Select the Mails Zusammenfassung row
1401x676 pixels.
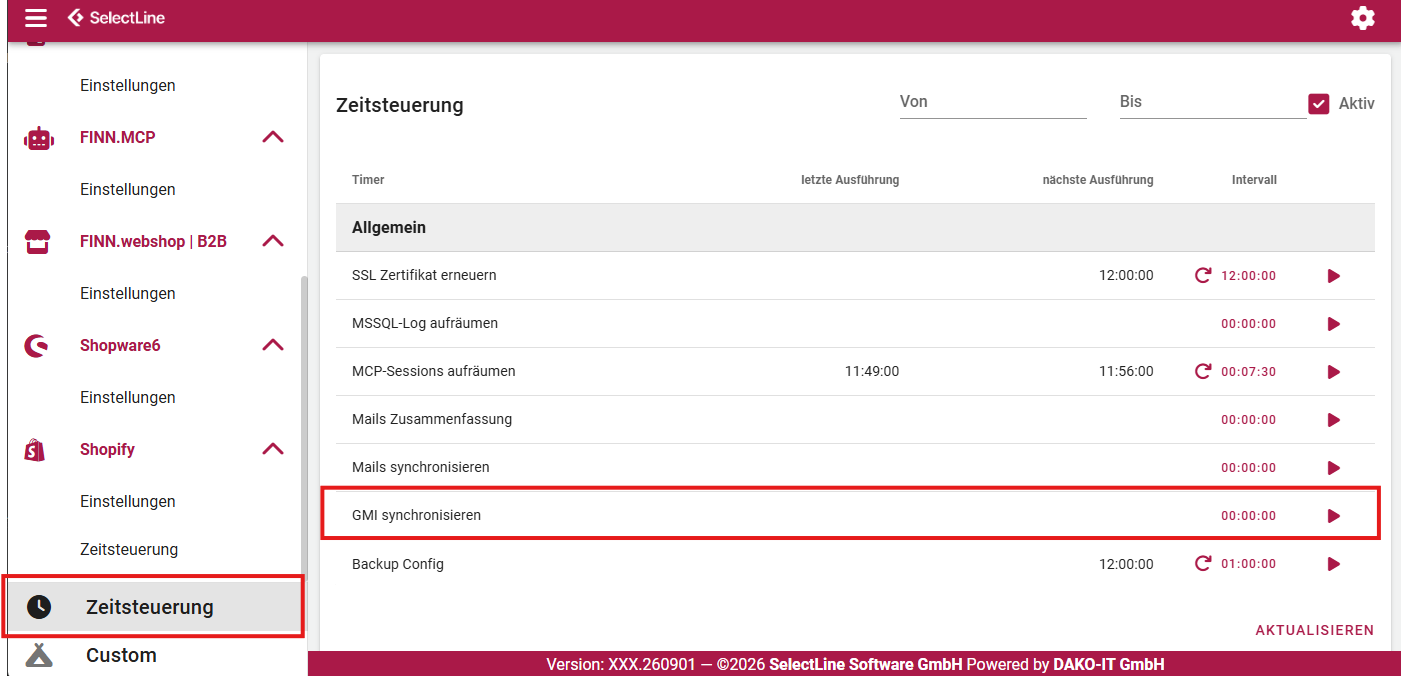[855, 420]
